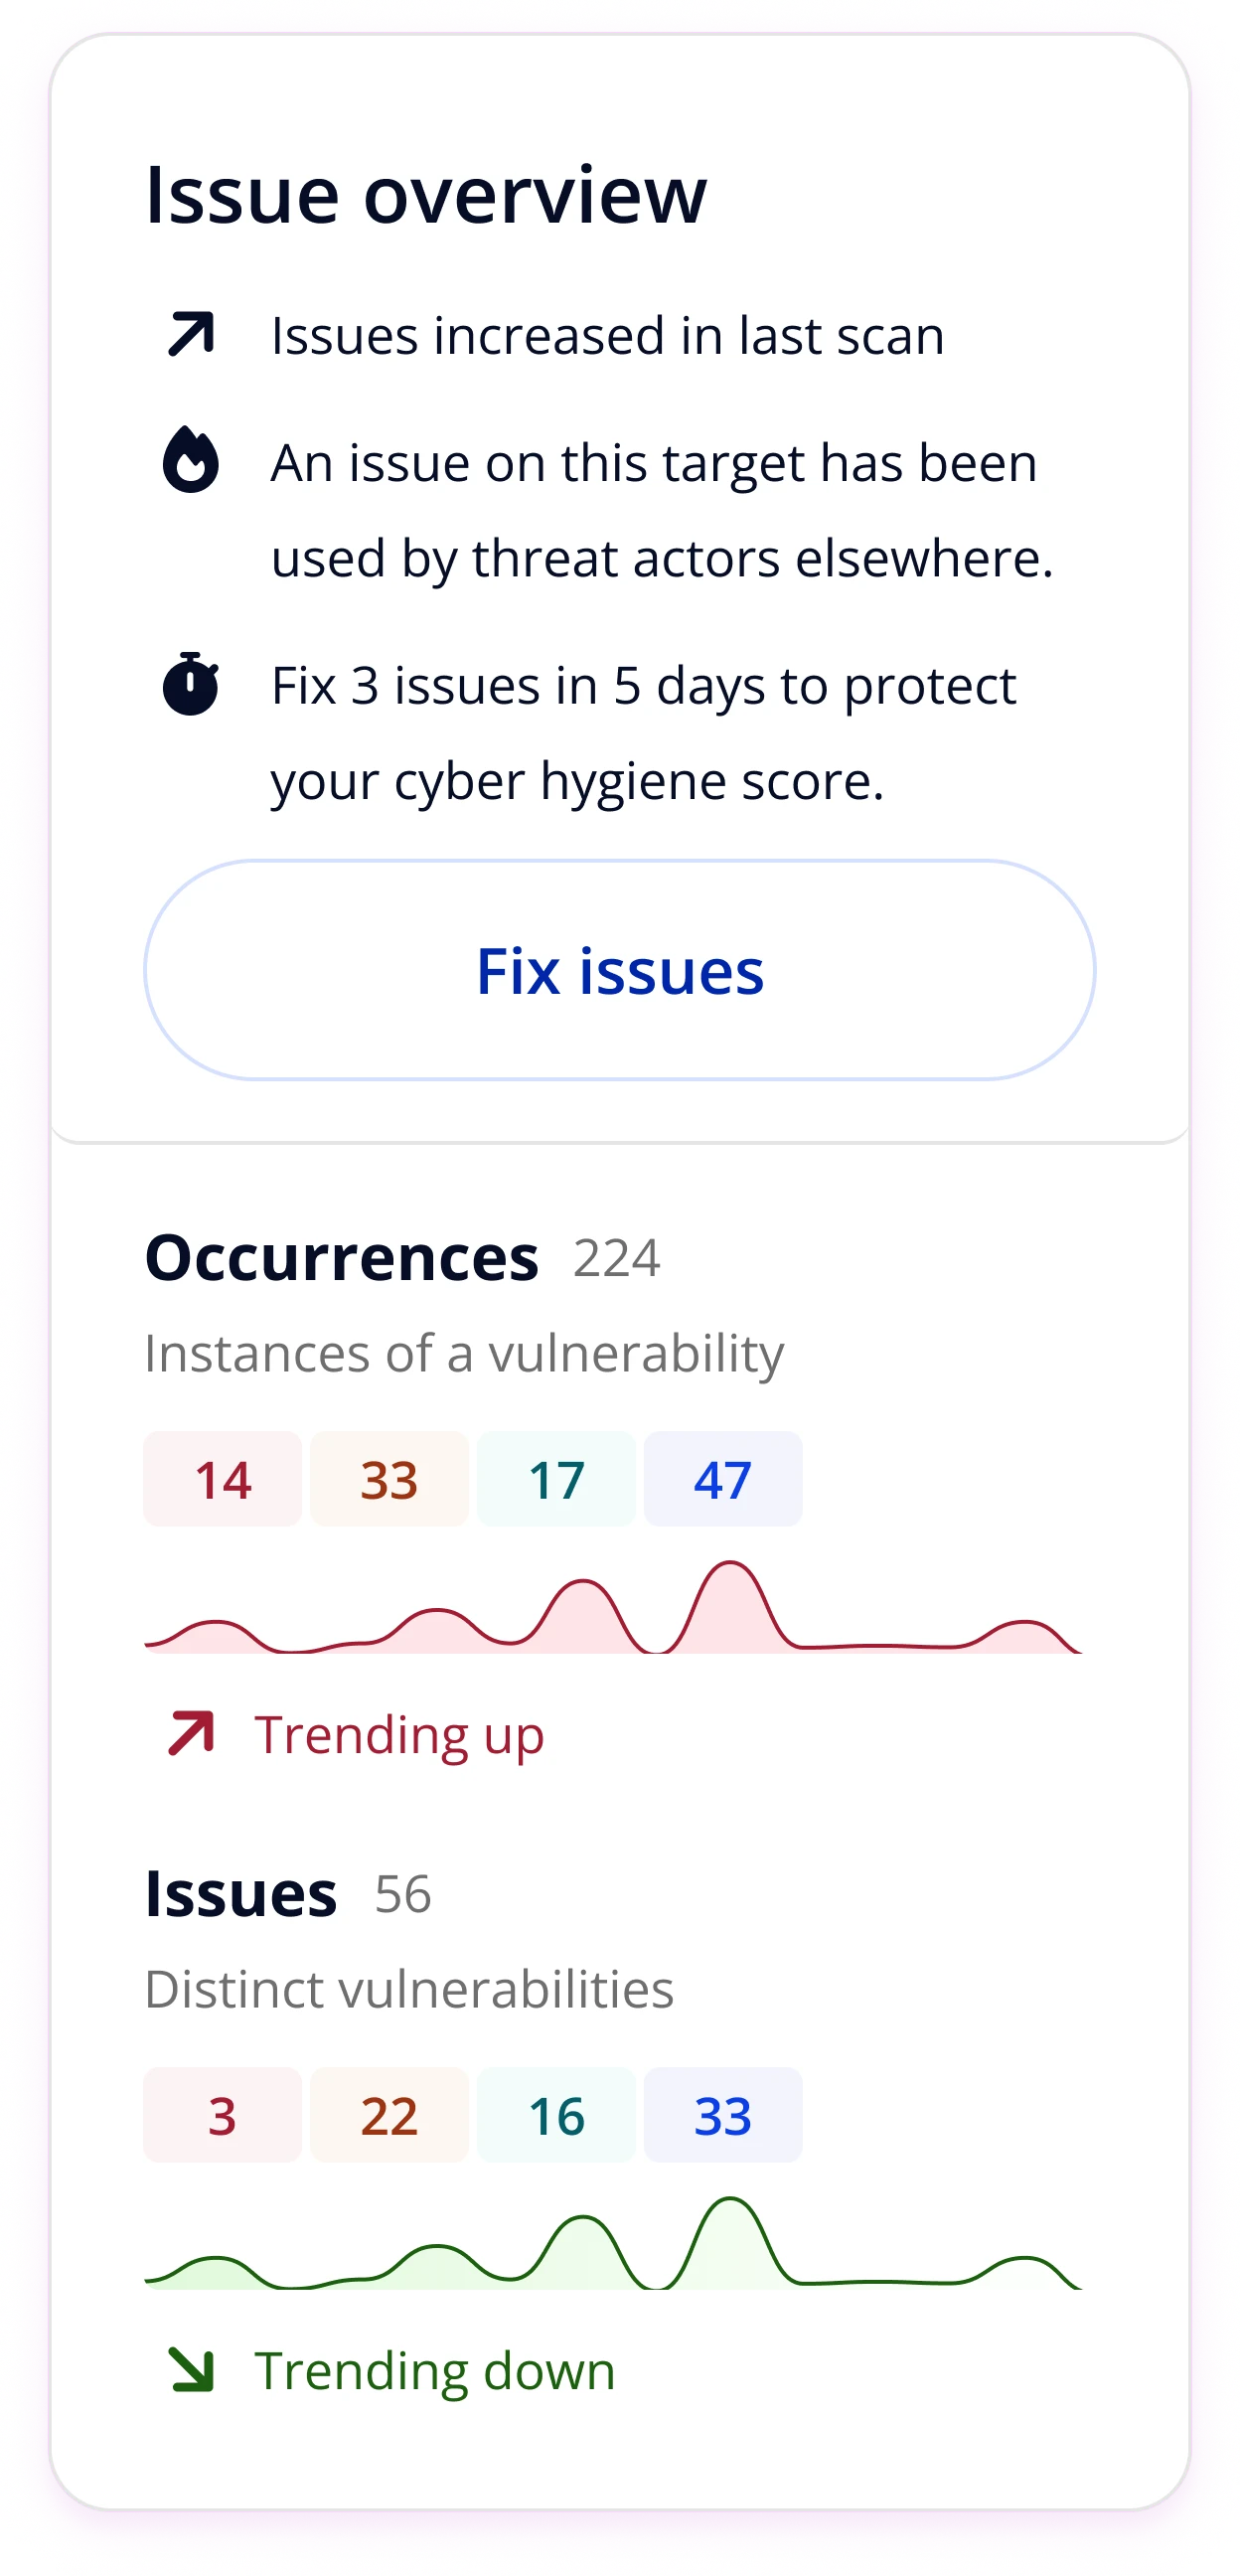The width and height of the screenshot is (1240, 2576).
Task: Click the upward arrow icon beside issues increased
Action: [191, 333]
